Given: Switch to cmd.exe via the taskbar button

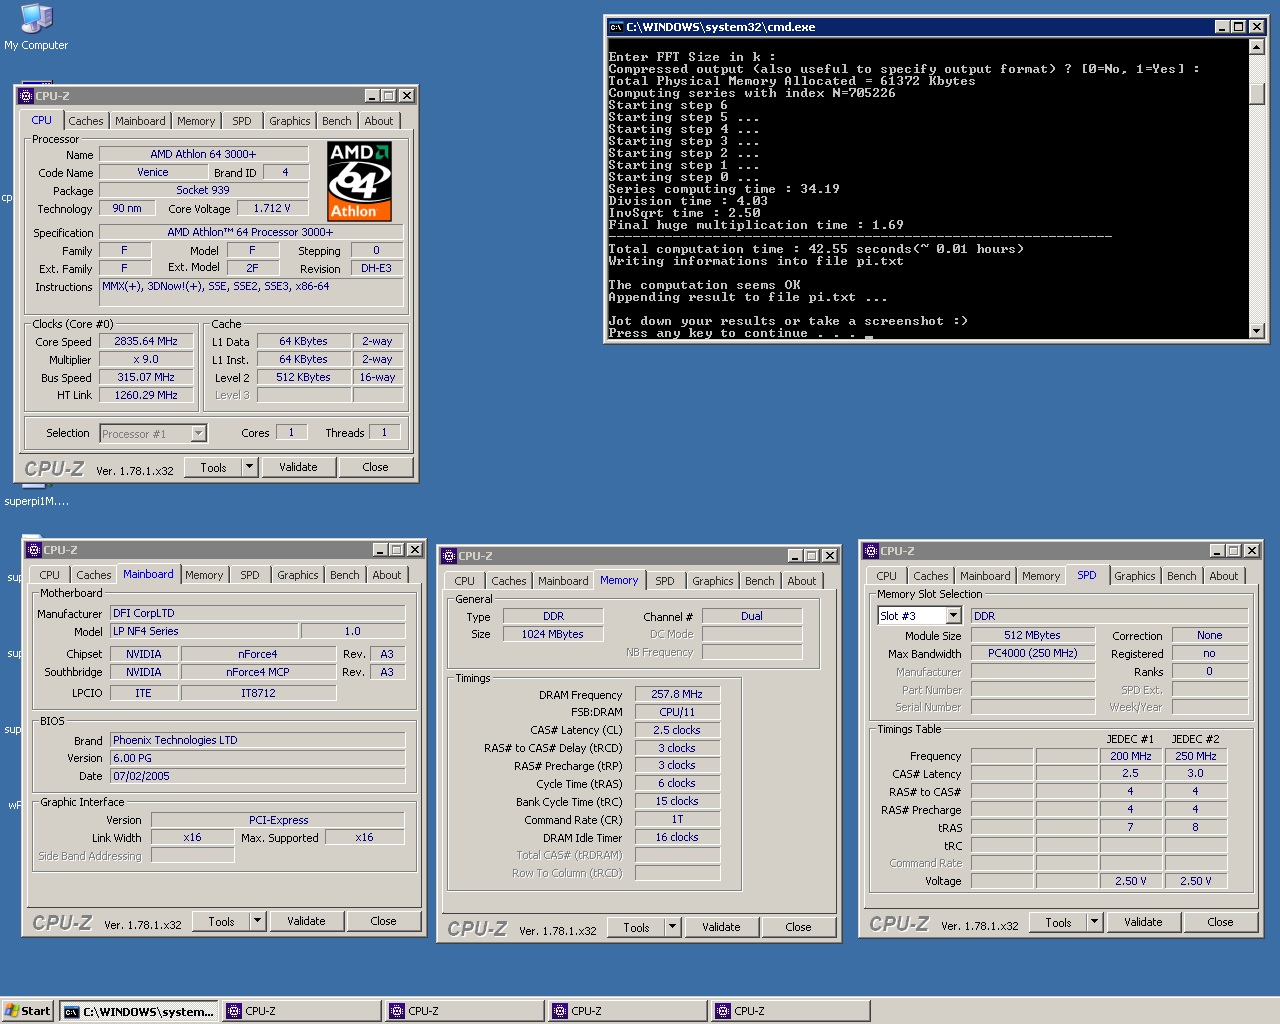Looking at the screenshot, I should tap(139, 1011).
